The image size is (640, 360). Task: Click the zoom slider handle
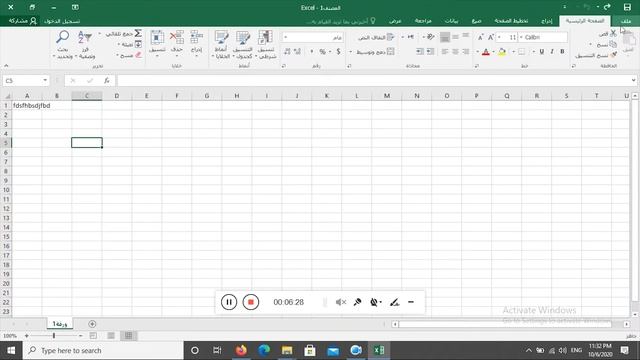tap(54, 336)
